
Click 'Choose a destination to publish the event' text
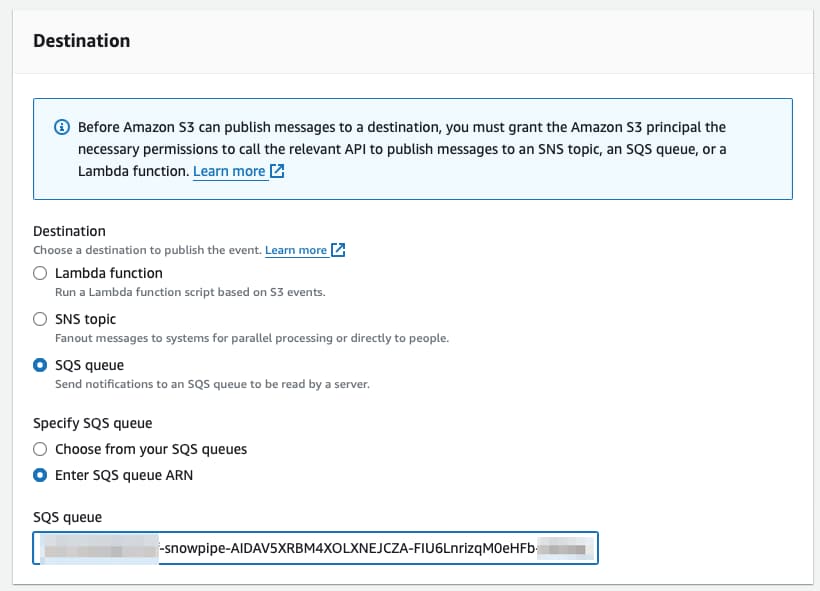147,250
